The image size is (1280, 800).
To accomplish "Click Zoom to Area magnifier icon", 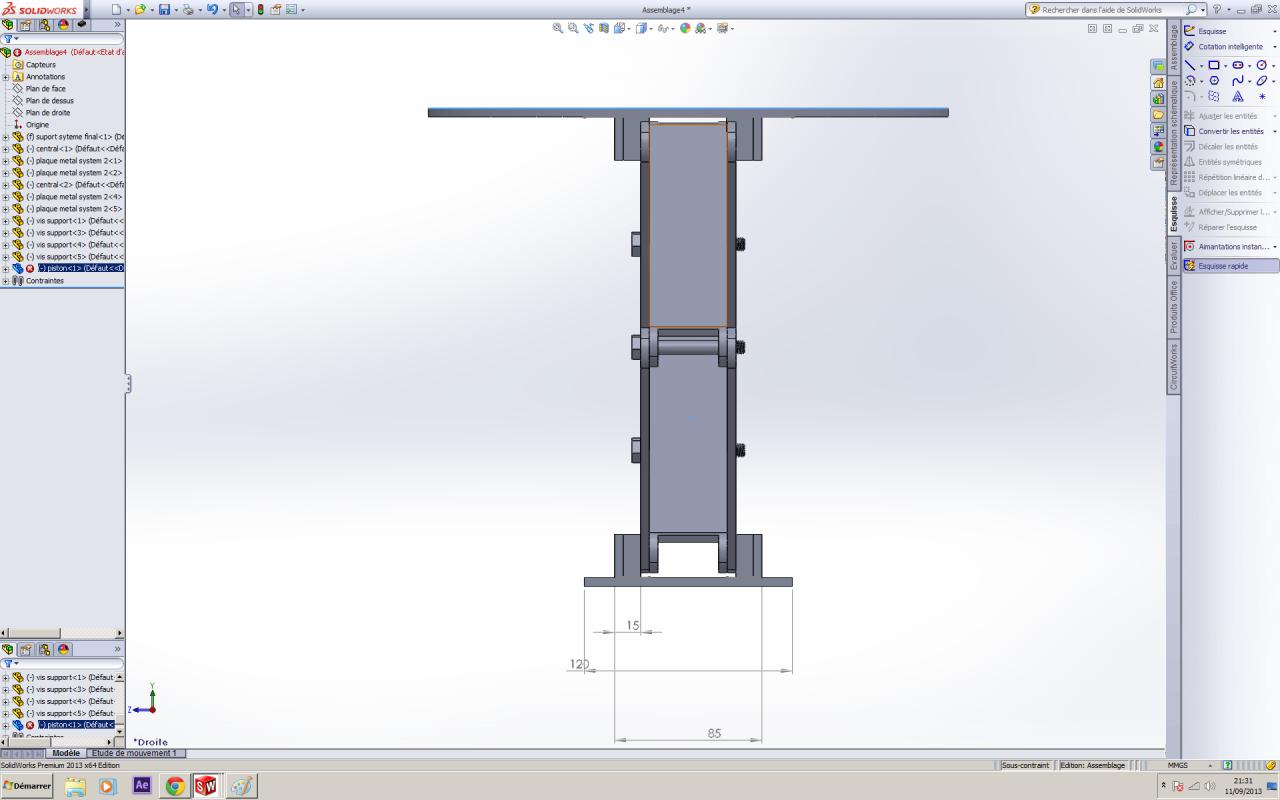I will [573, 28].
